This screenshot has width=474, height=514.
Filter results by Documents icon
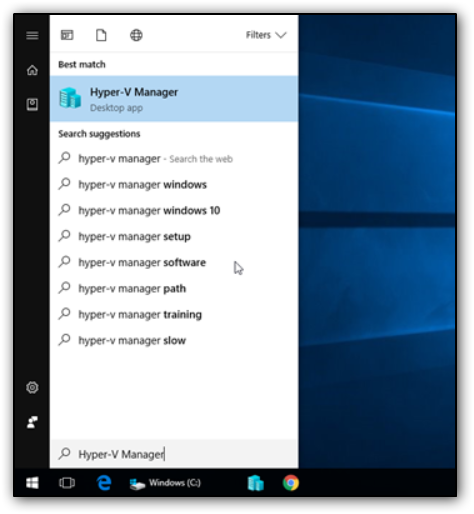[x=101, y=35]
